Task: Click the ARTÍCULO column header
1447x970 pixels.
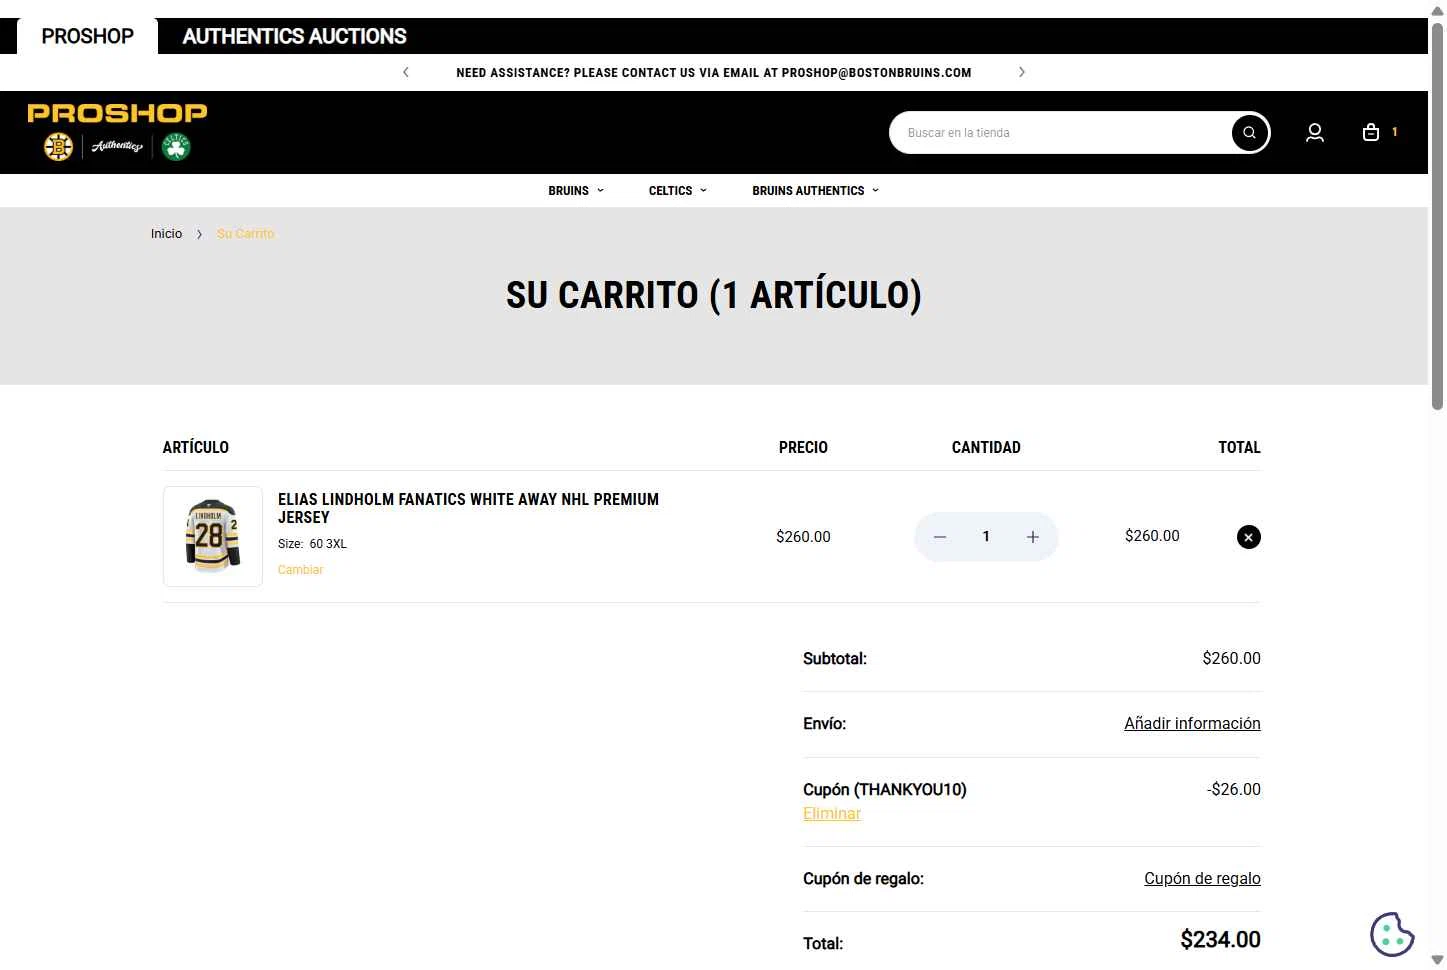Action: 196,447
